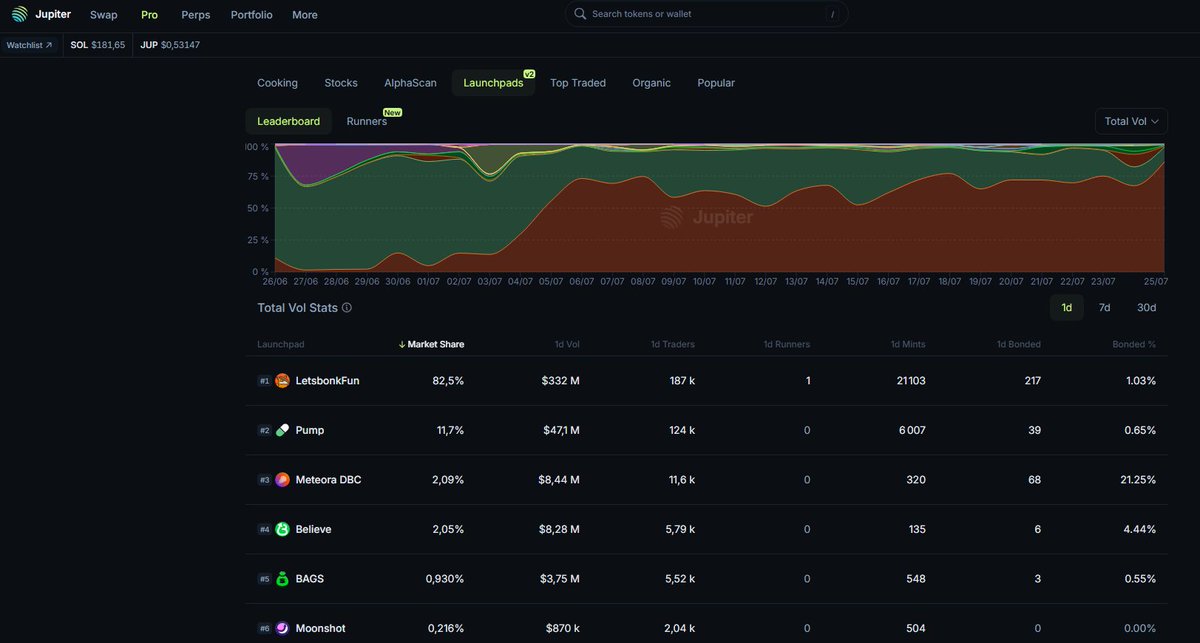
Task: Expand the Total Vol dropdown
Action: [x=1132, y=121]
